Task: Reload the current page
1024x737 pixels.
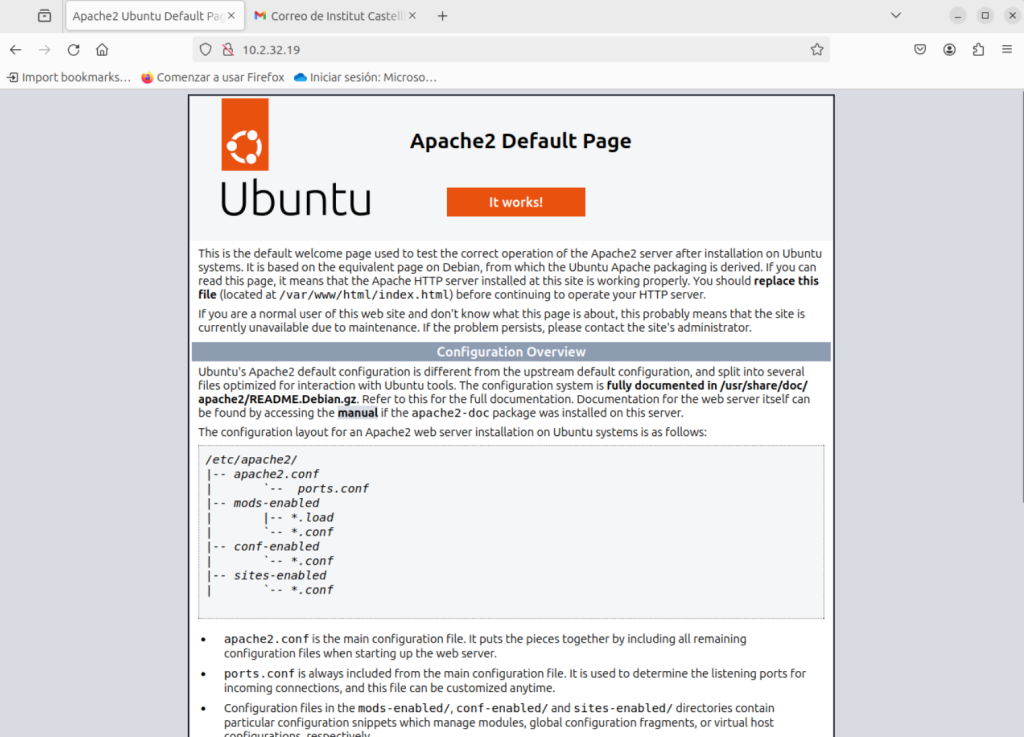Action: click(73, 50)
